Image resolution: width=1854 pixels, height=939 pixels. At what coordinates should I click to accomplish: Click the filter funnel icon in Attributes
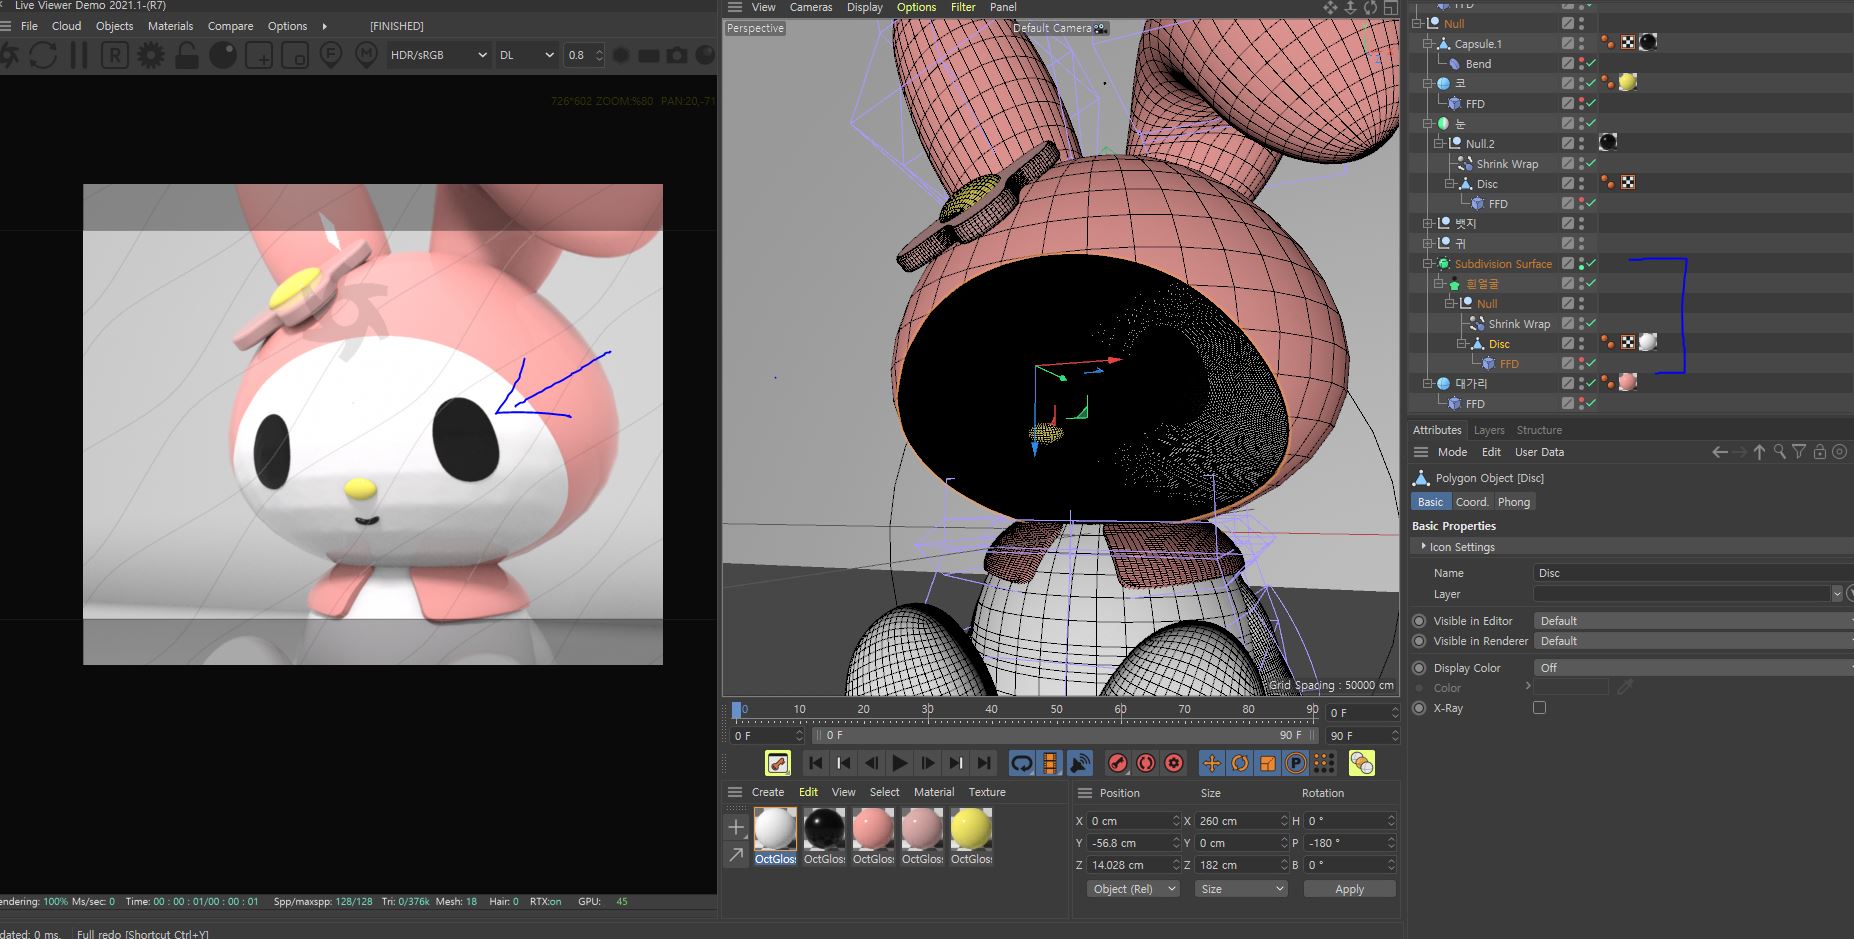1799,452
